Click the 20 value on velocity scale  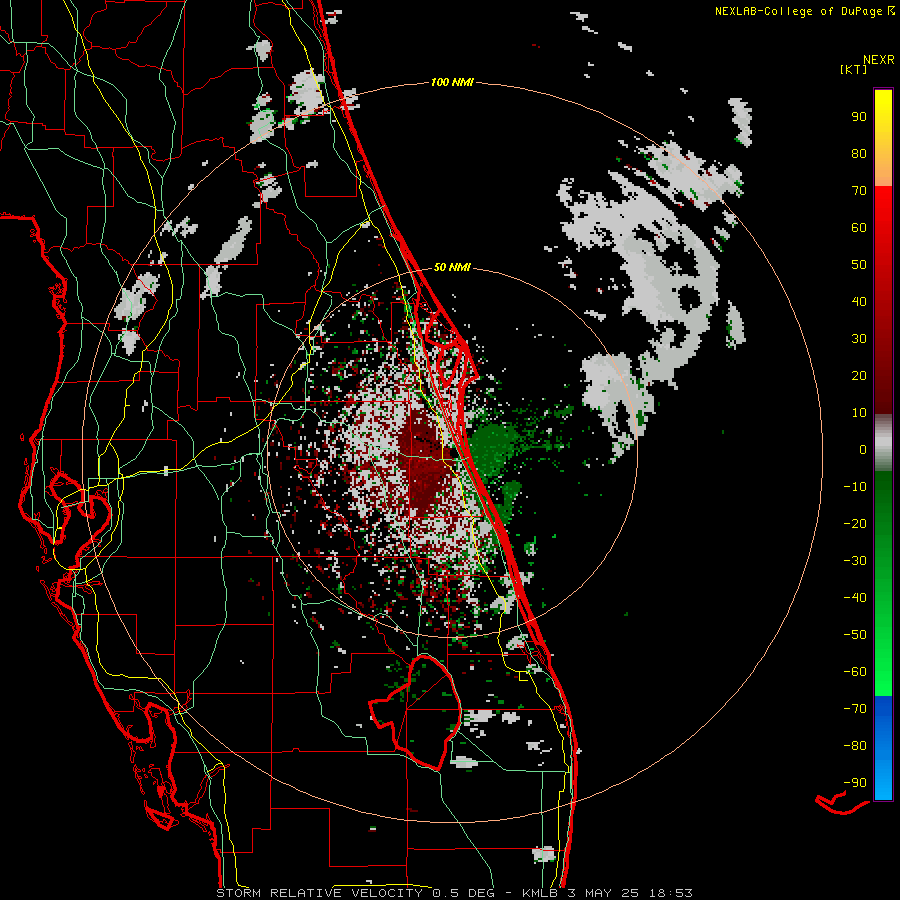(x=859, y=375)
